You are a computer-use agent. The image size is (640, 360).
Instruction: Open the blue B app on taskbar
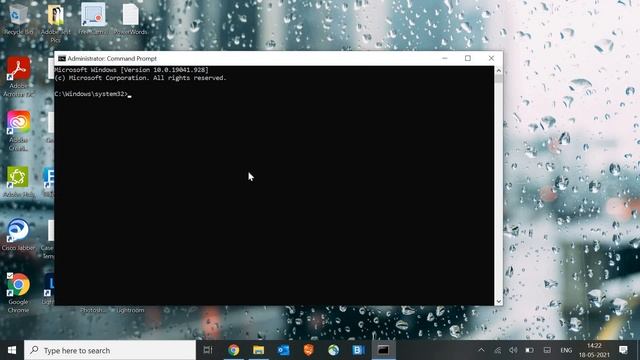pos(358,350)
